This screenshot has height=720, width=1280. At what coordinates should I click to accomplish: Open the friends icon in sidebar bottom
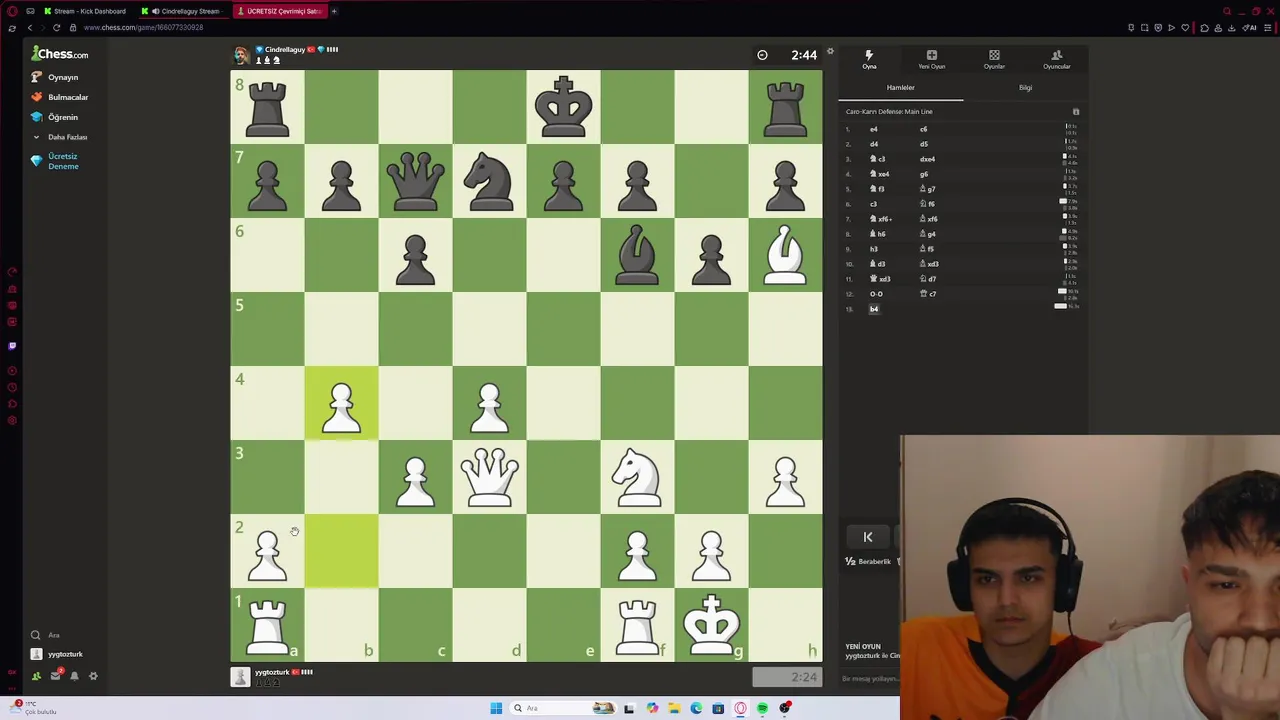(x=36, y=676)
